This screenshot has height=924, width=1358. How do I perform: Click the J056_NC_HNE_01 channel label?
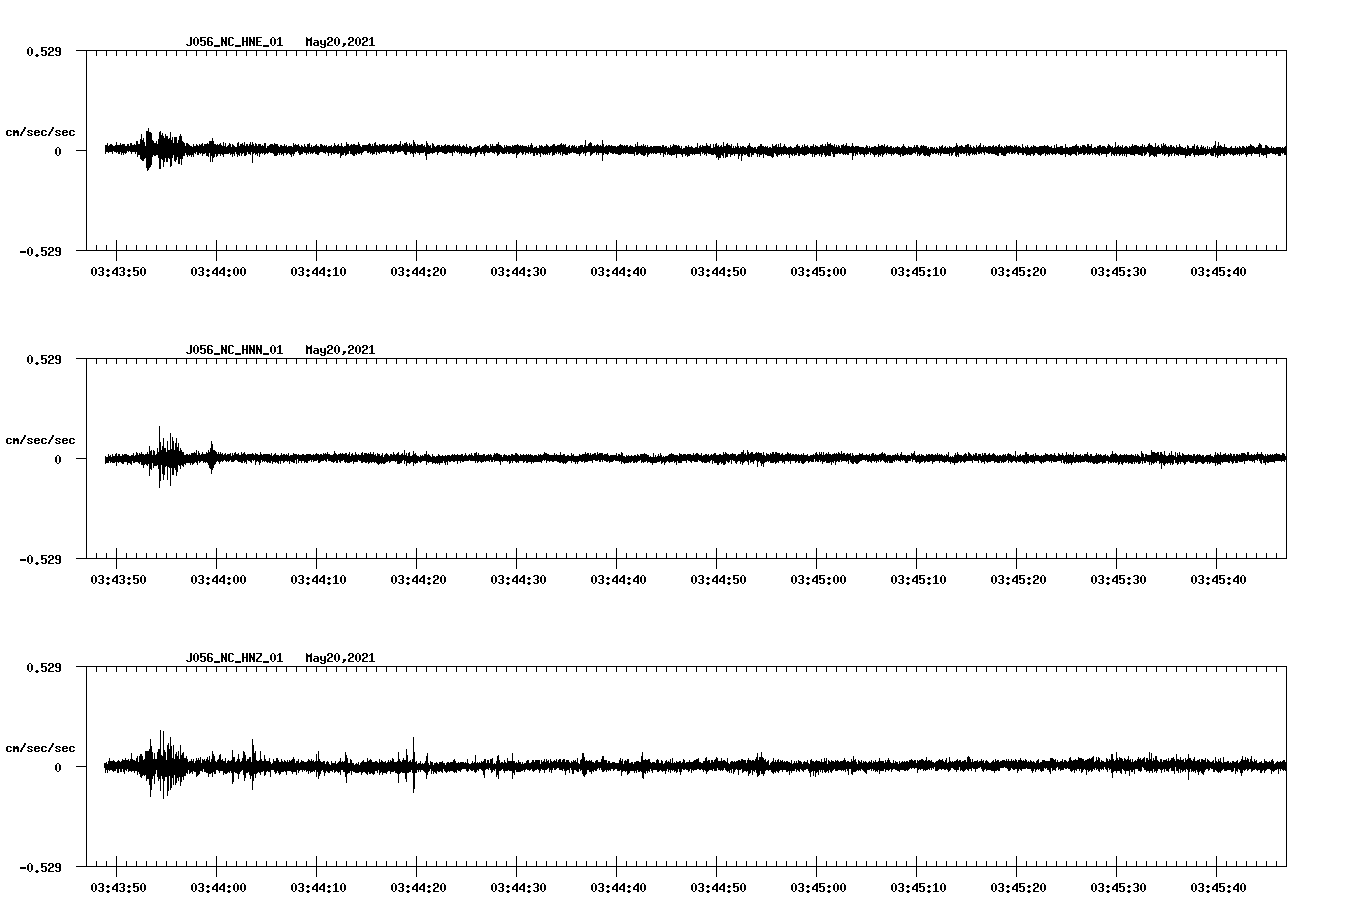(232, 42)
